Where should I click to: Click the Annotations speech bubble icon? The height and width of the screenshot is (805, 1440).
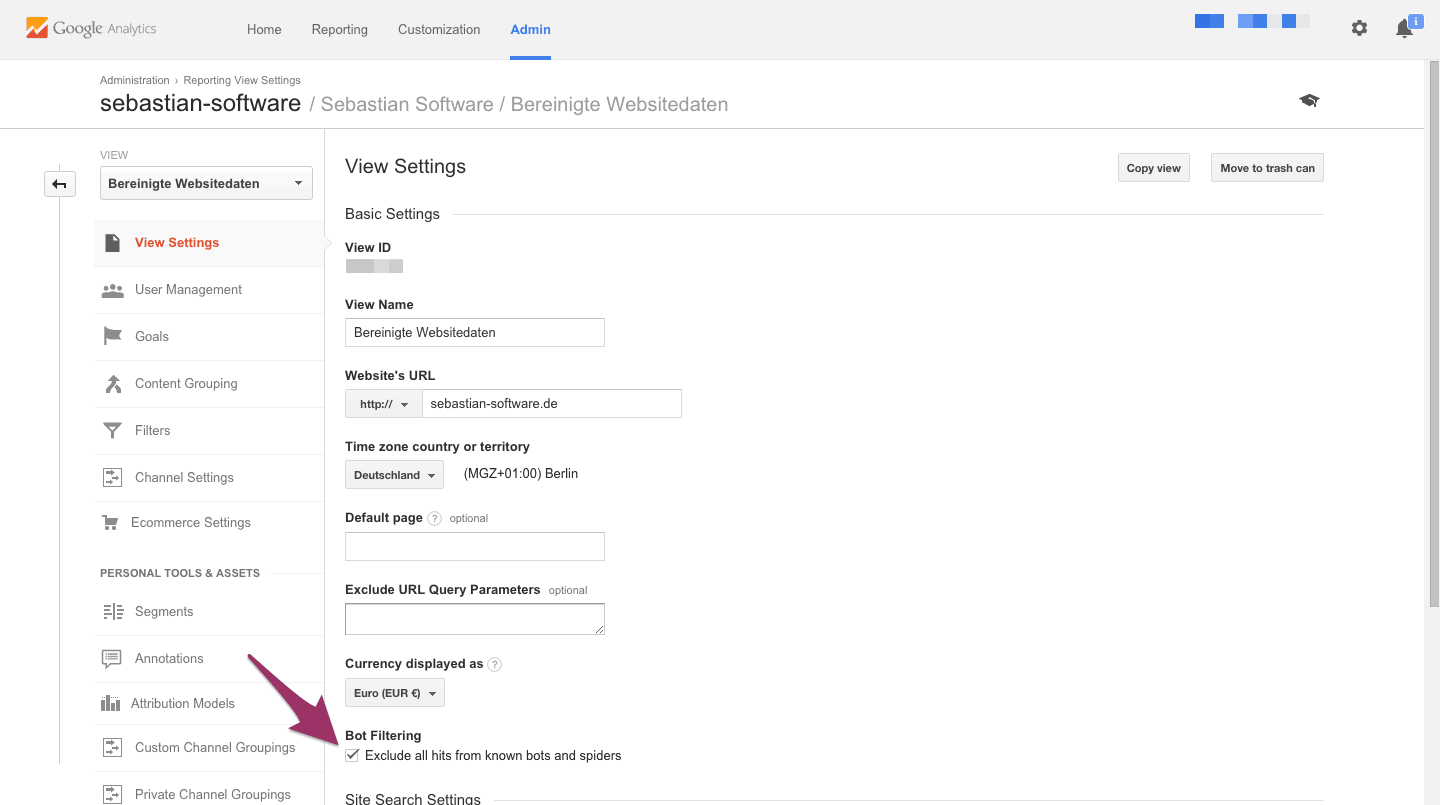[112, 659]
